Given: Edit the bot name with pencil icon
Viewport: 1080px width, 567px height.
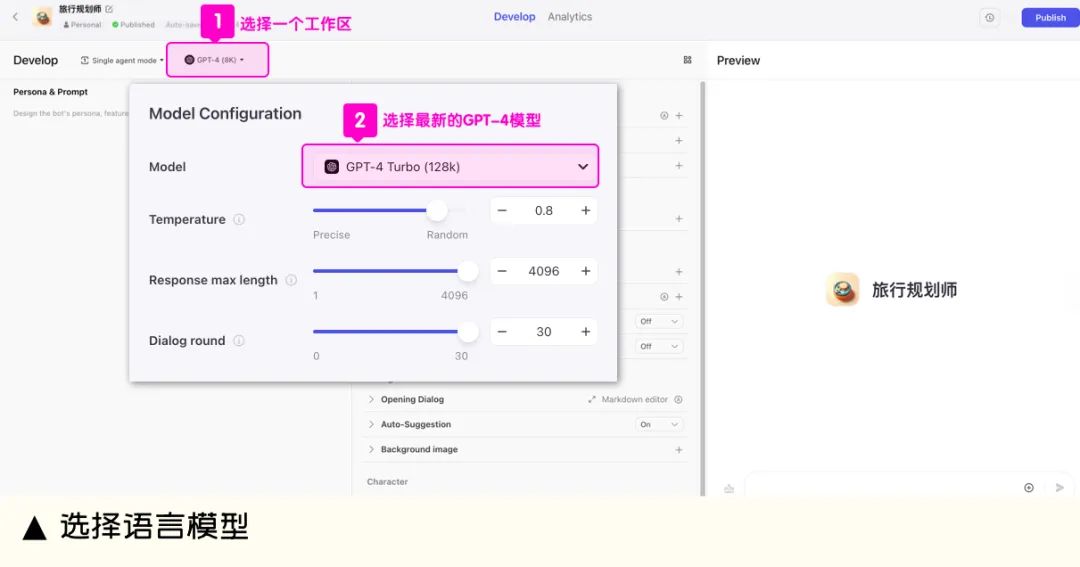Looking at the screenshot, I should pyautogui.click(x=109, y=9).
